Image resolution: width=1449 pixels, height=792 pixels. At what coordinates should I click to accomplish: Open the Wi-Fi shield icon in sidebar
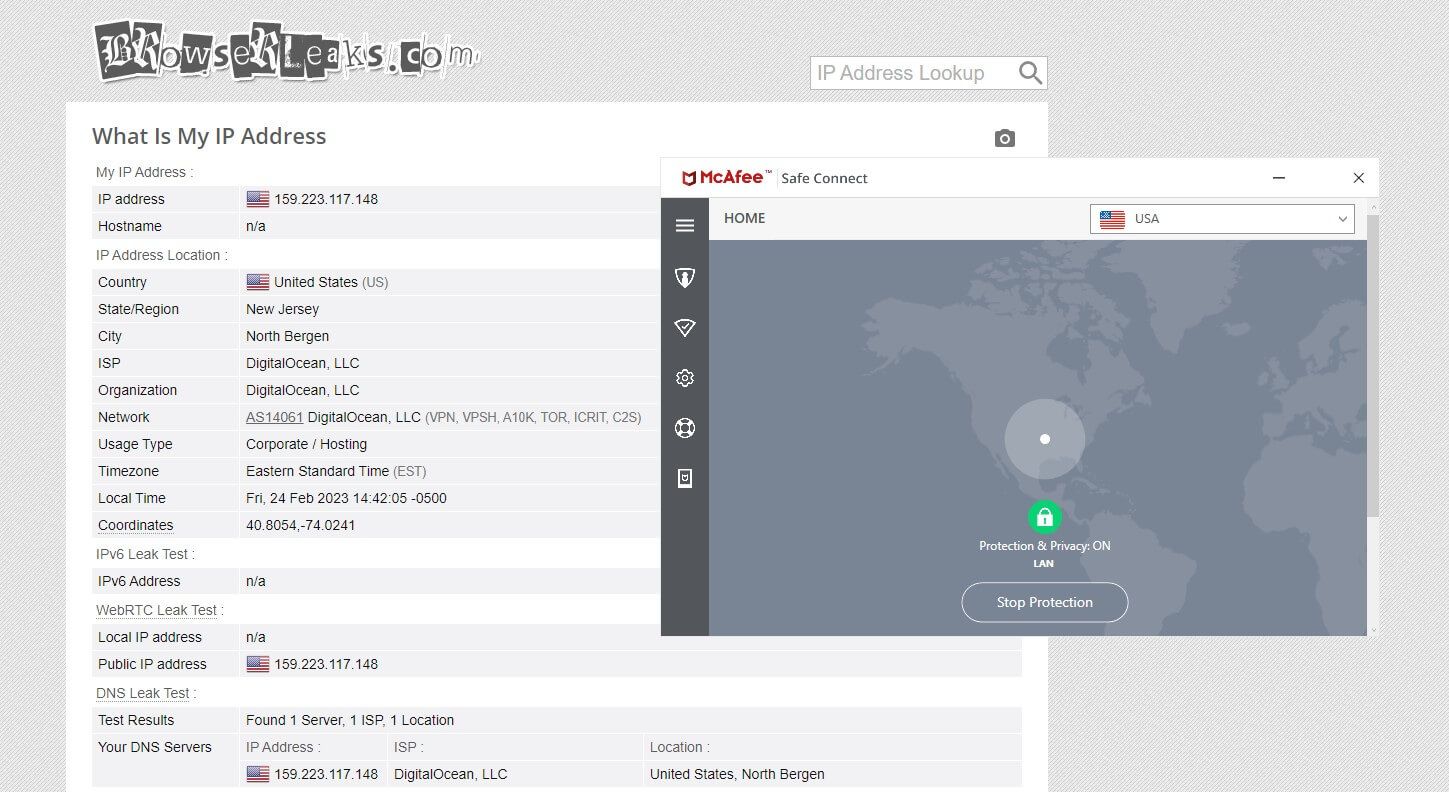coord(685,328)
